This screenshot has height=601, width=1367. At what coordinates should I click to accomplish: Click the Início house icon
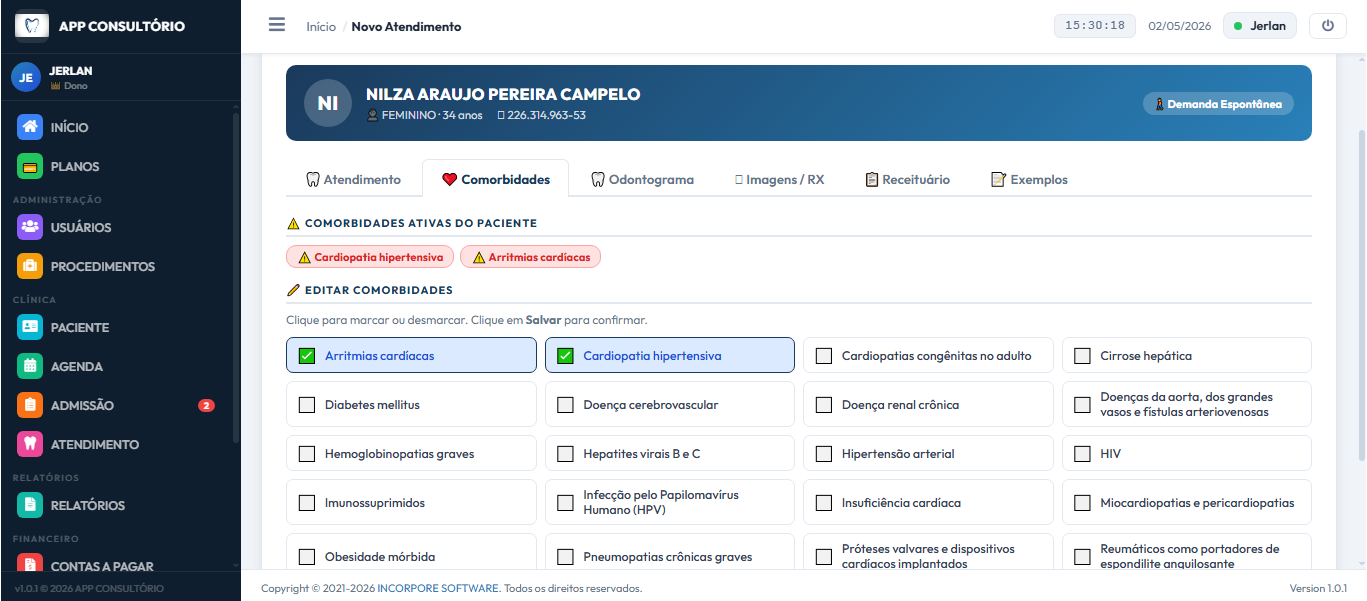coord(30,127)
